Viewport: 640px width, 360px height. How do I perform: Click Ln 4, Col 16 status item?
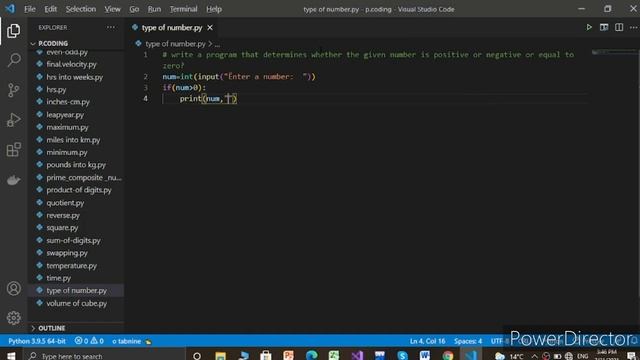(427, 341)
